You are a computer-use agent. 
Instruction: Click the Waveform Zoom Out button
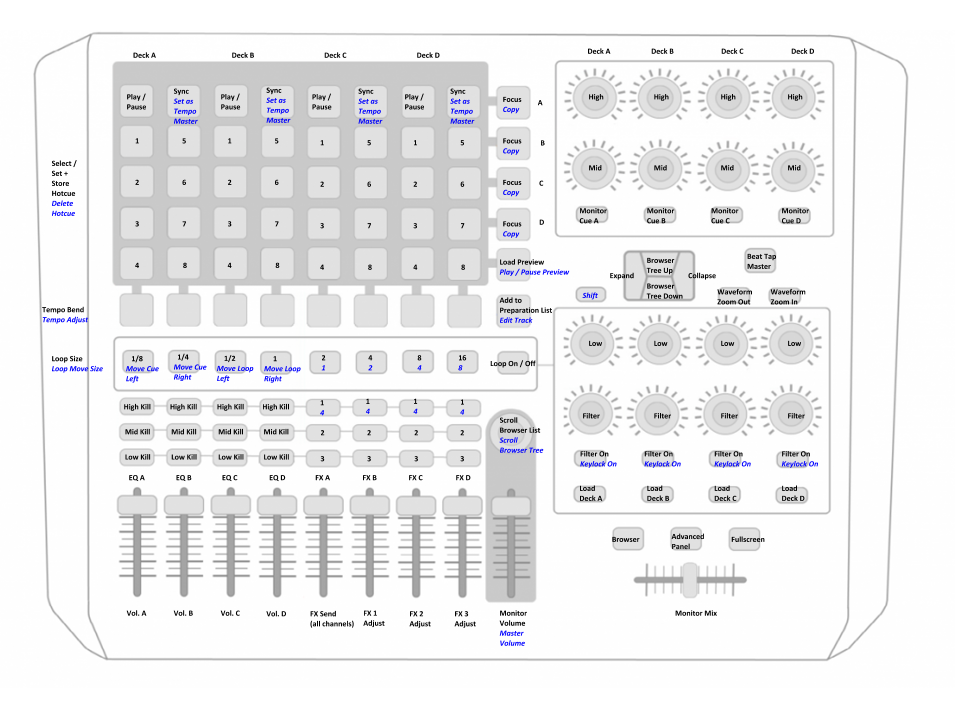[734, 297]
